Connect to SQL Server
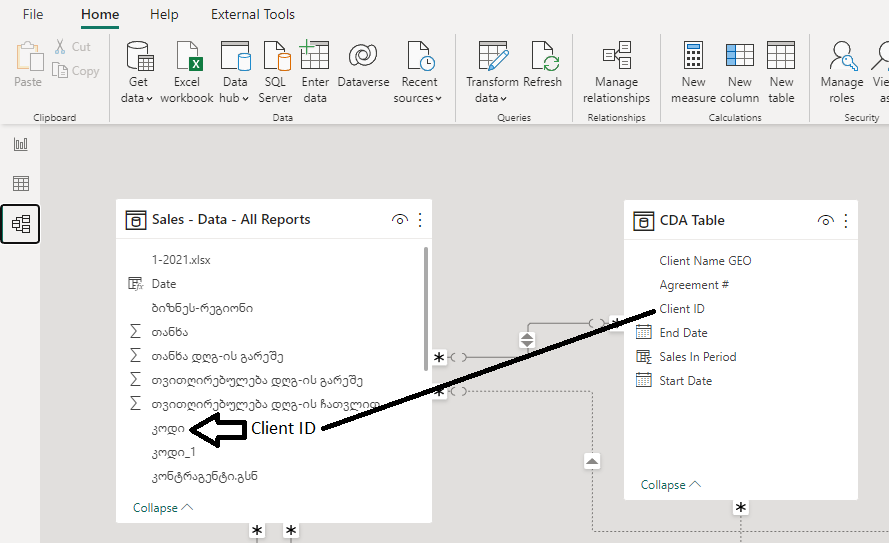This screenshot has width=889, height=543. pos(275,72)
